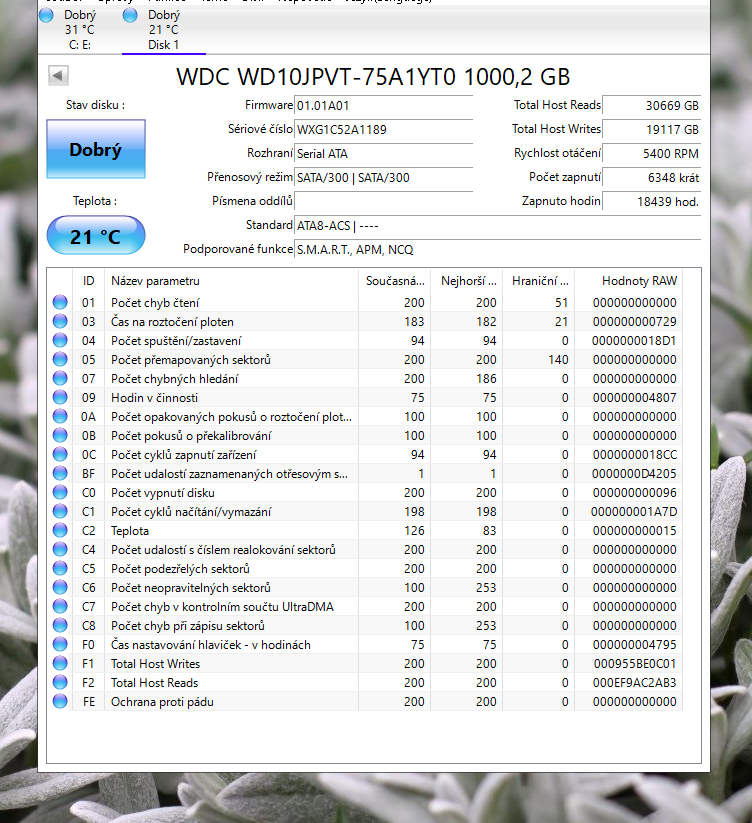
Task: Select 'Počet chyb čtení' parameter name
Action: click(x=155, y=303)
